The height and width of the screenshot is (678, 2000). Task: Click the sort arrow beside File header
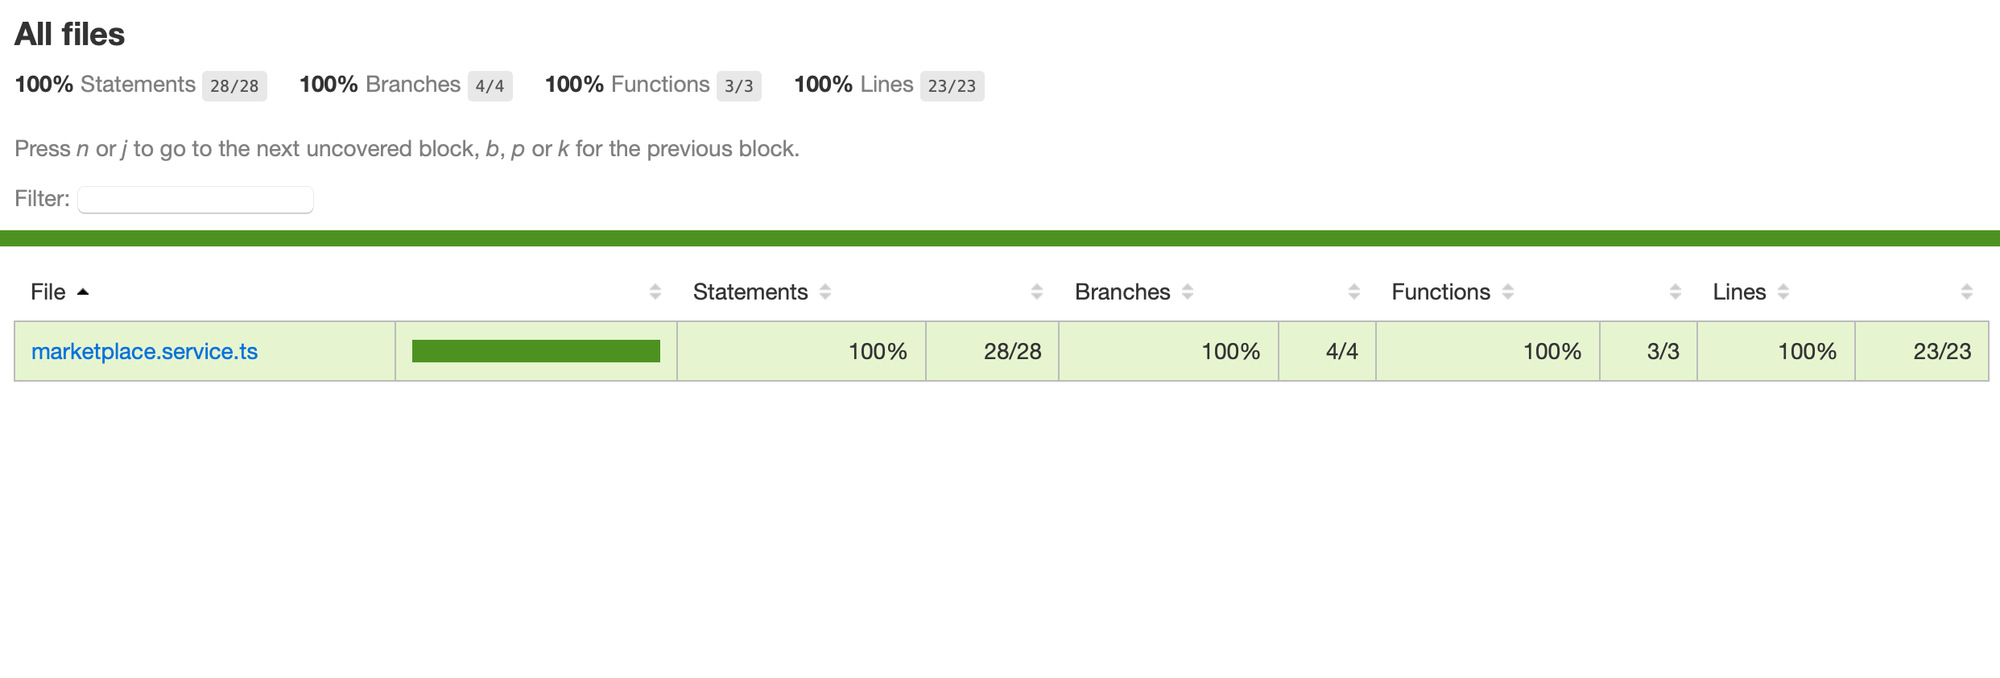tap(83, 292)
